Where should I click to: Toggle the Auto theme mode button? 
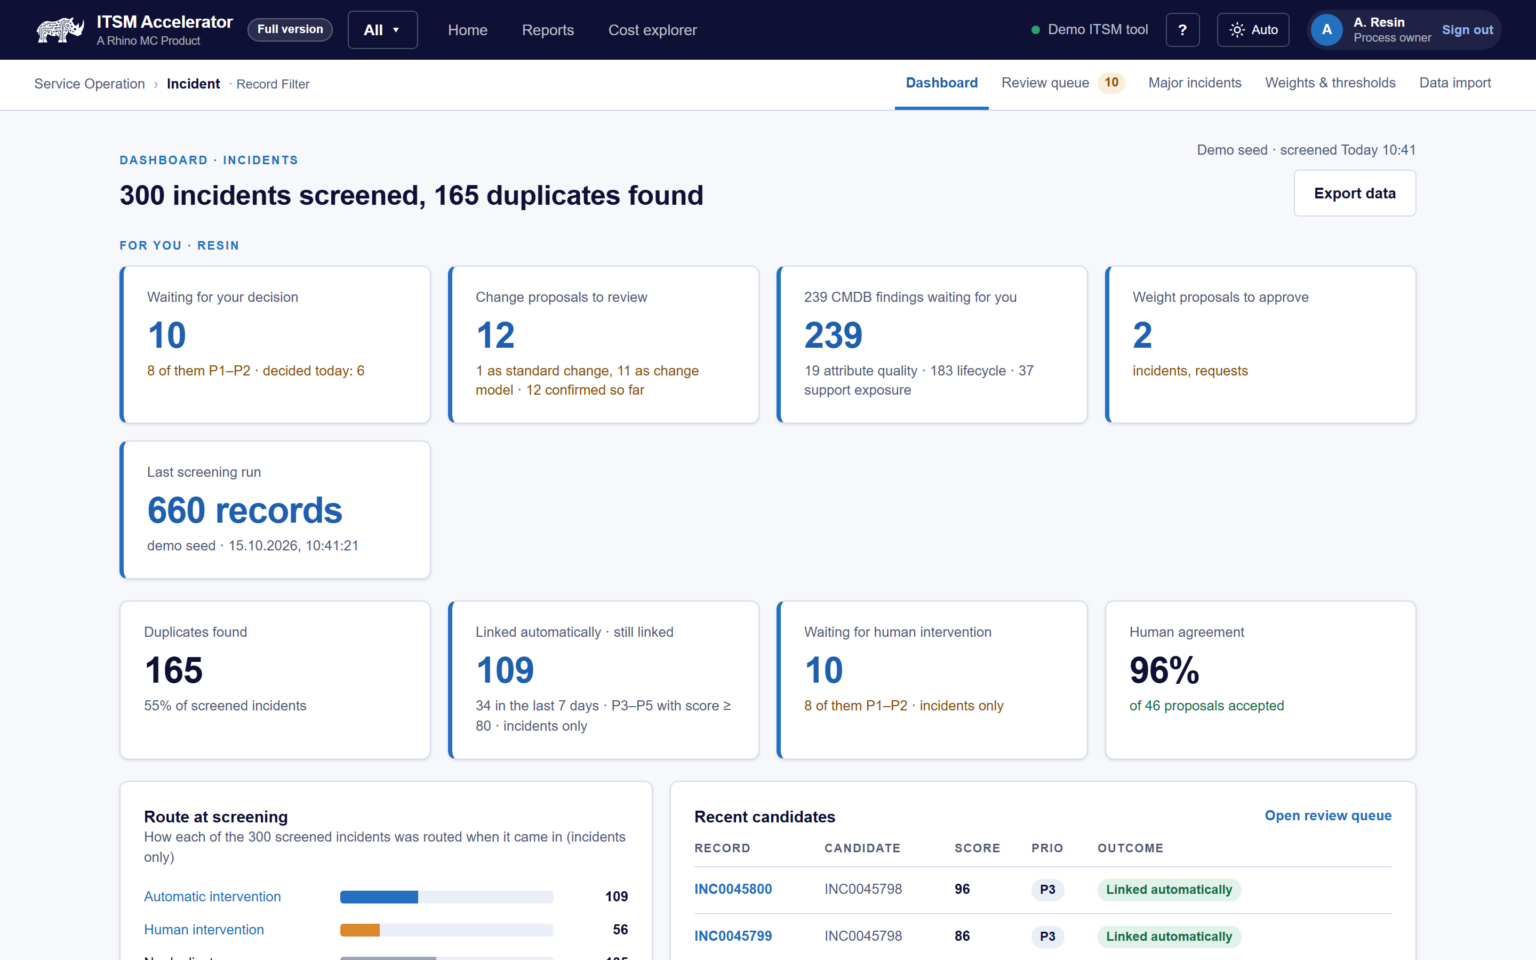tap(1253, 30)
